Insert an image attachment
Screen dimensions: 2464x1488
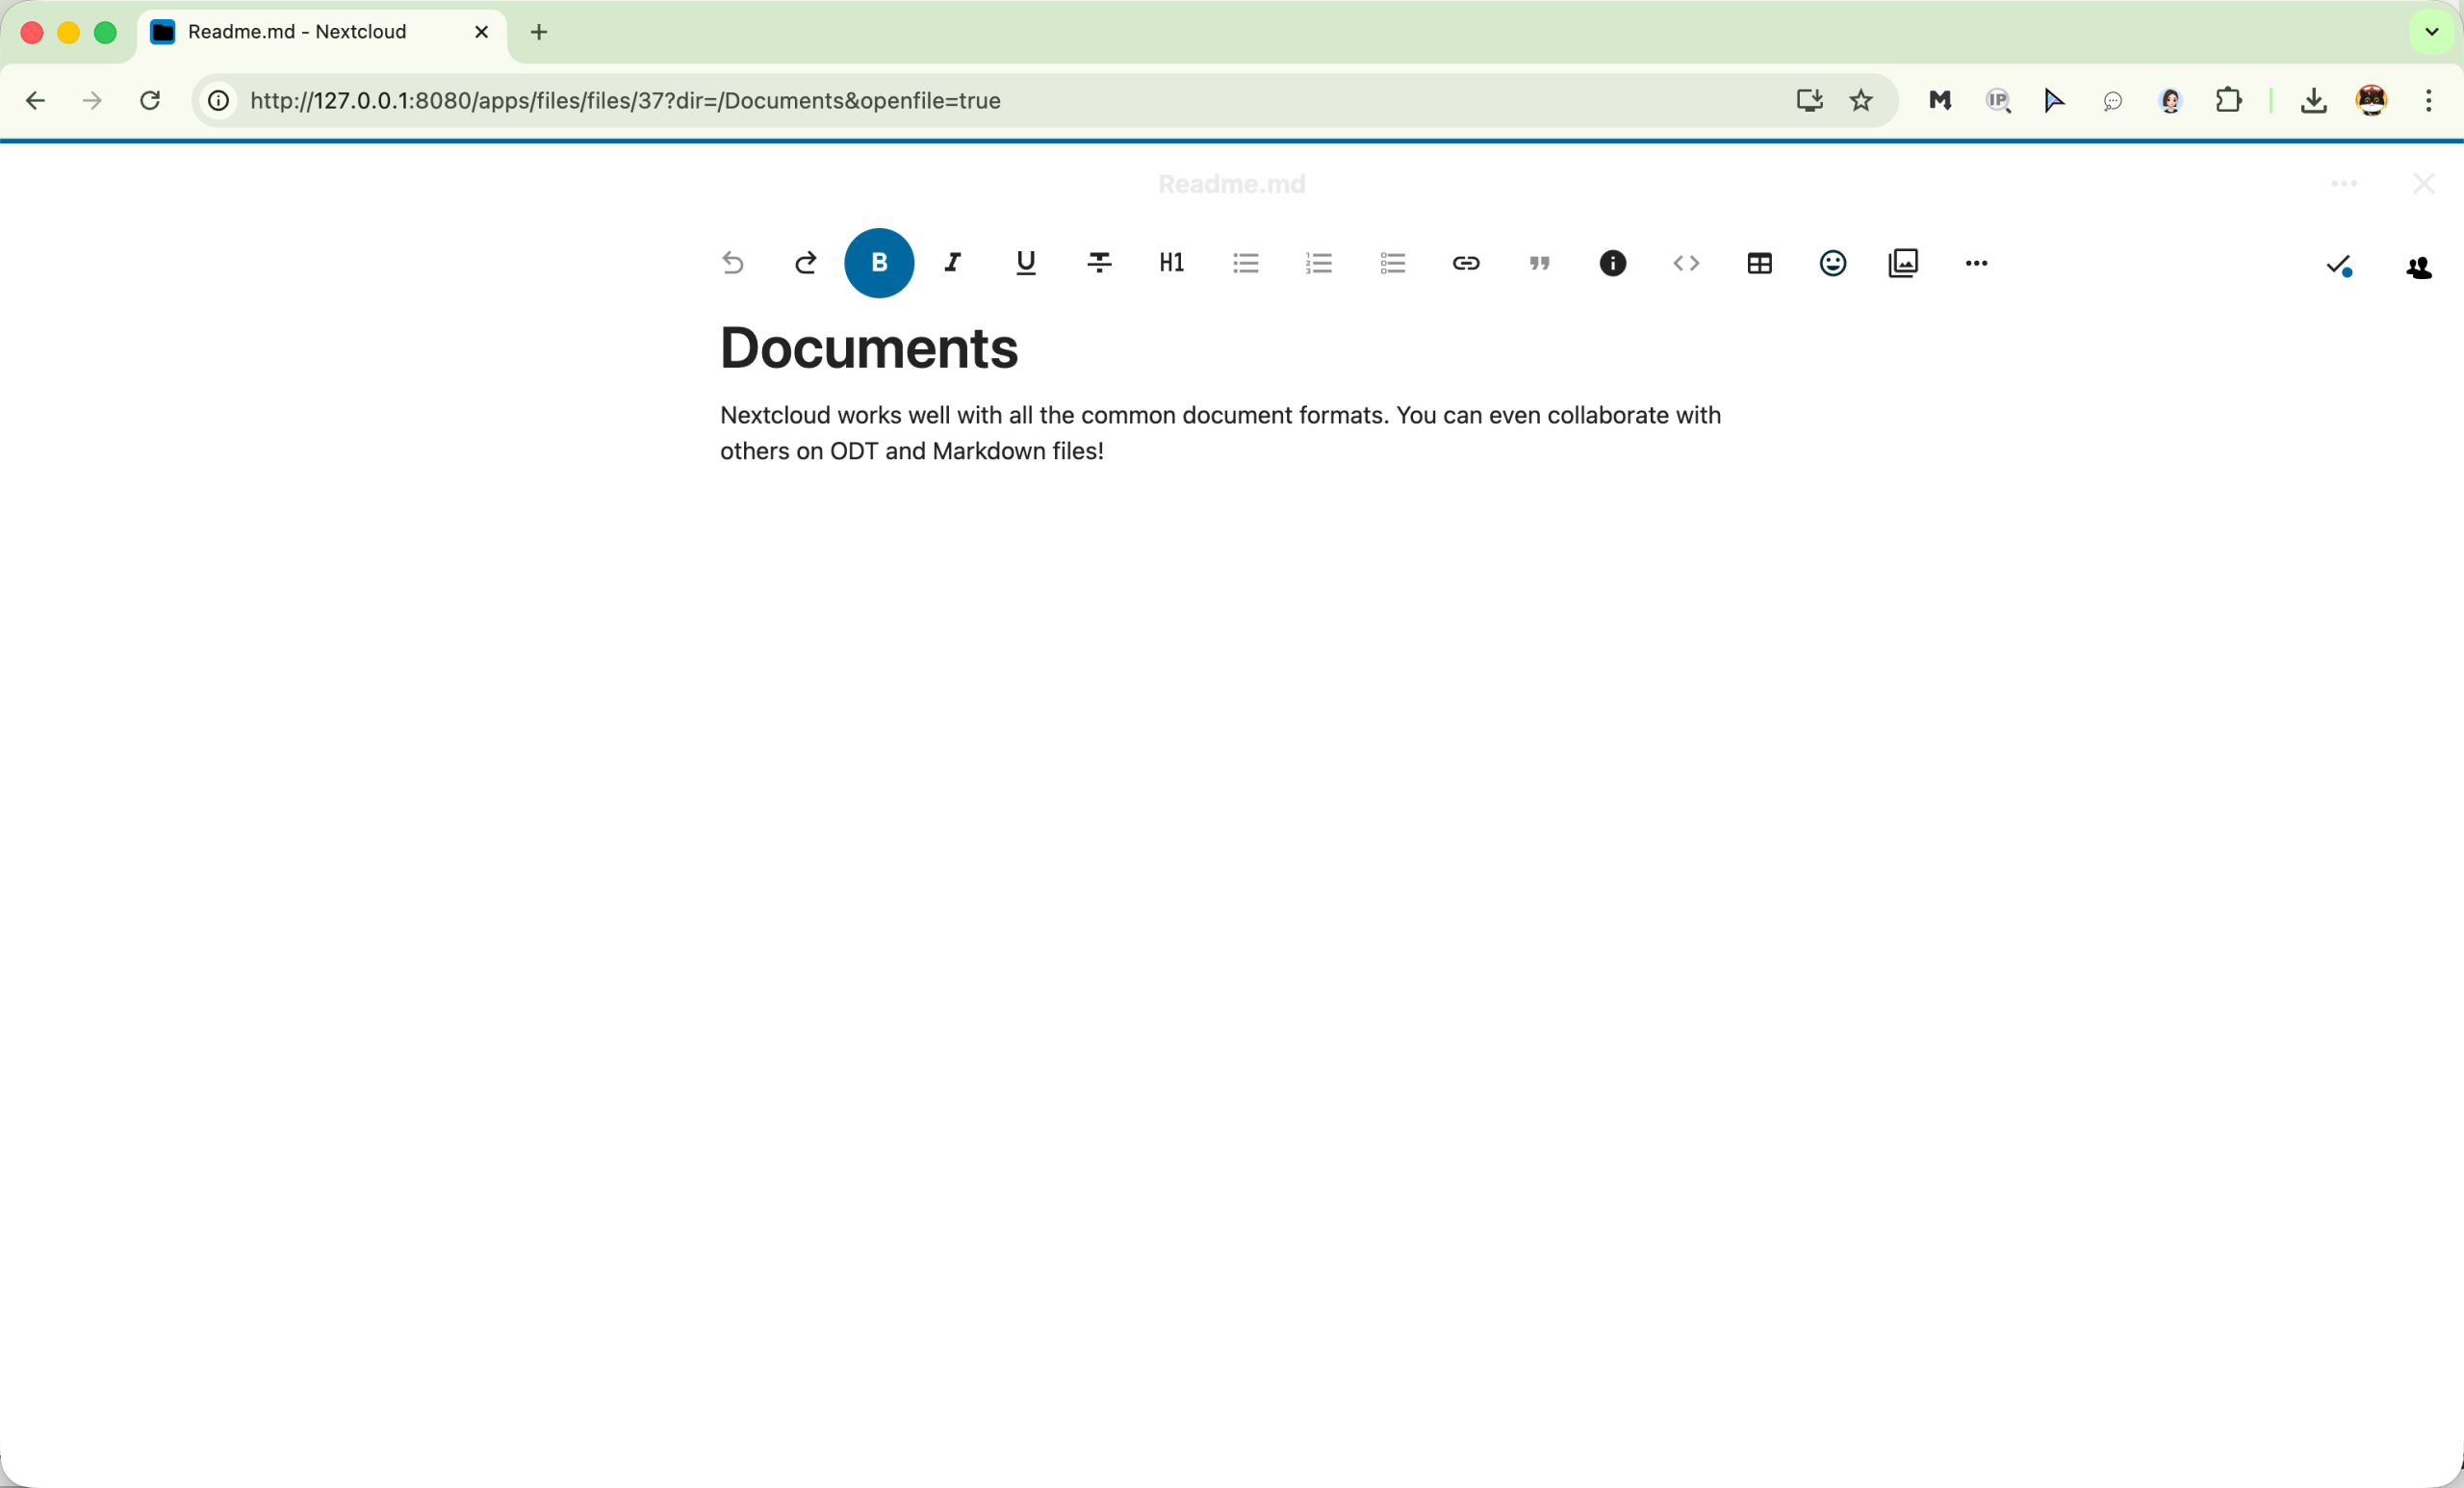(1903, 263)
